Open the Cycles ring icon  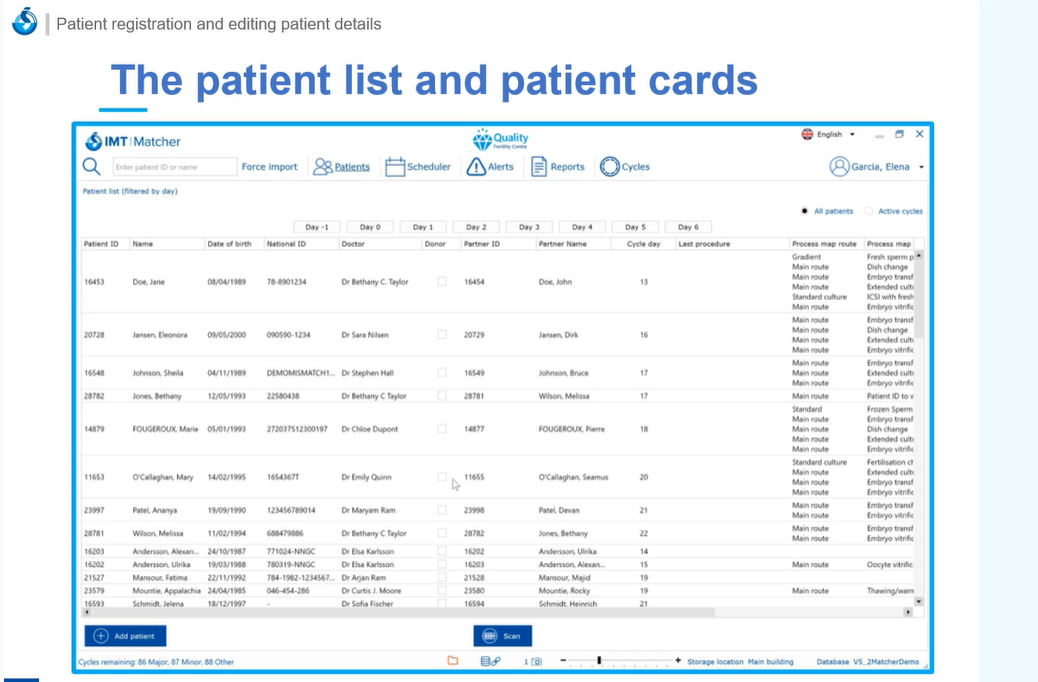point(609,167)
